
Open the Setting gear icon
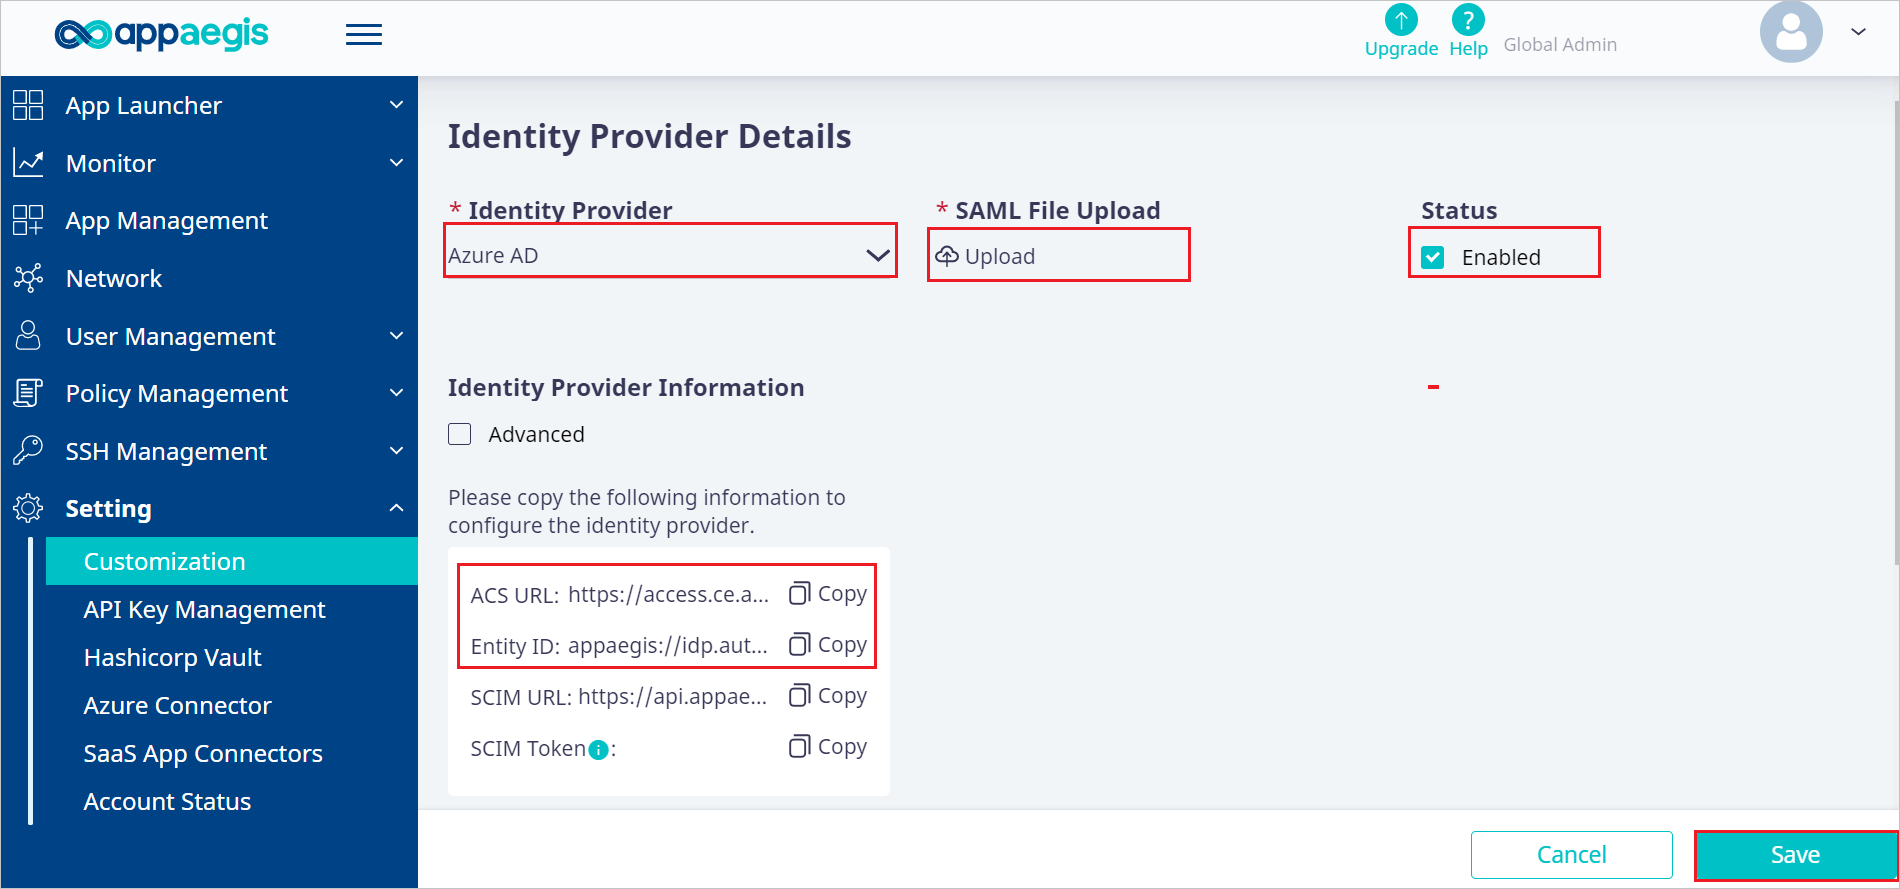tap(27, 508)
